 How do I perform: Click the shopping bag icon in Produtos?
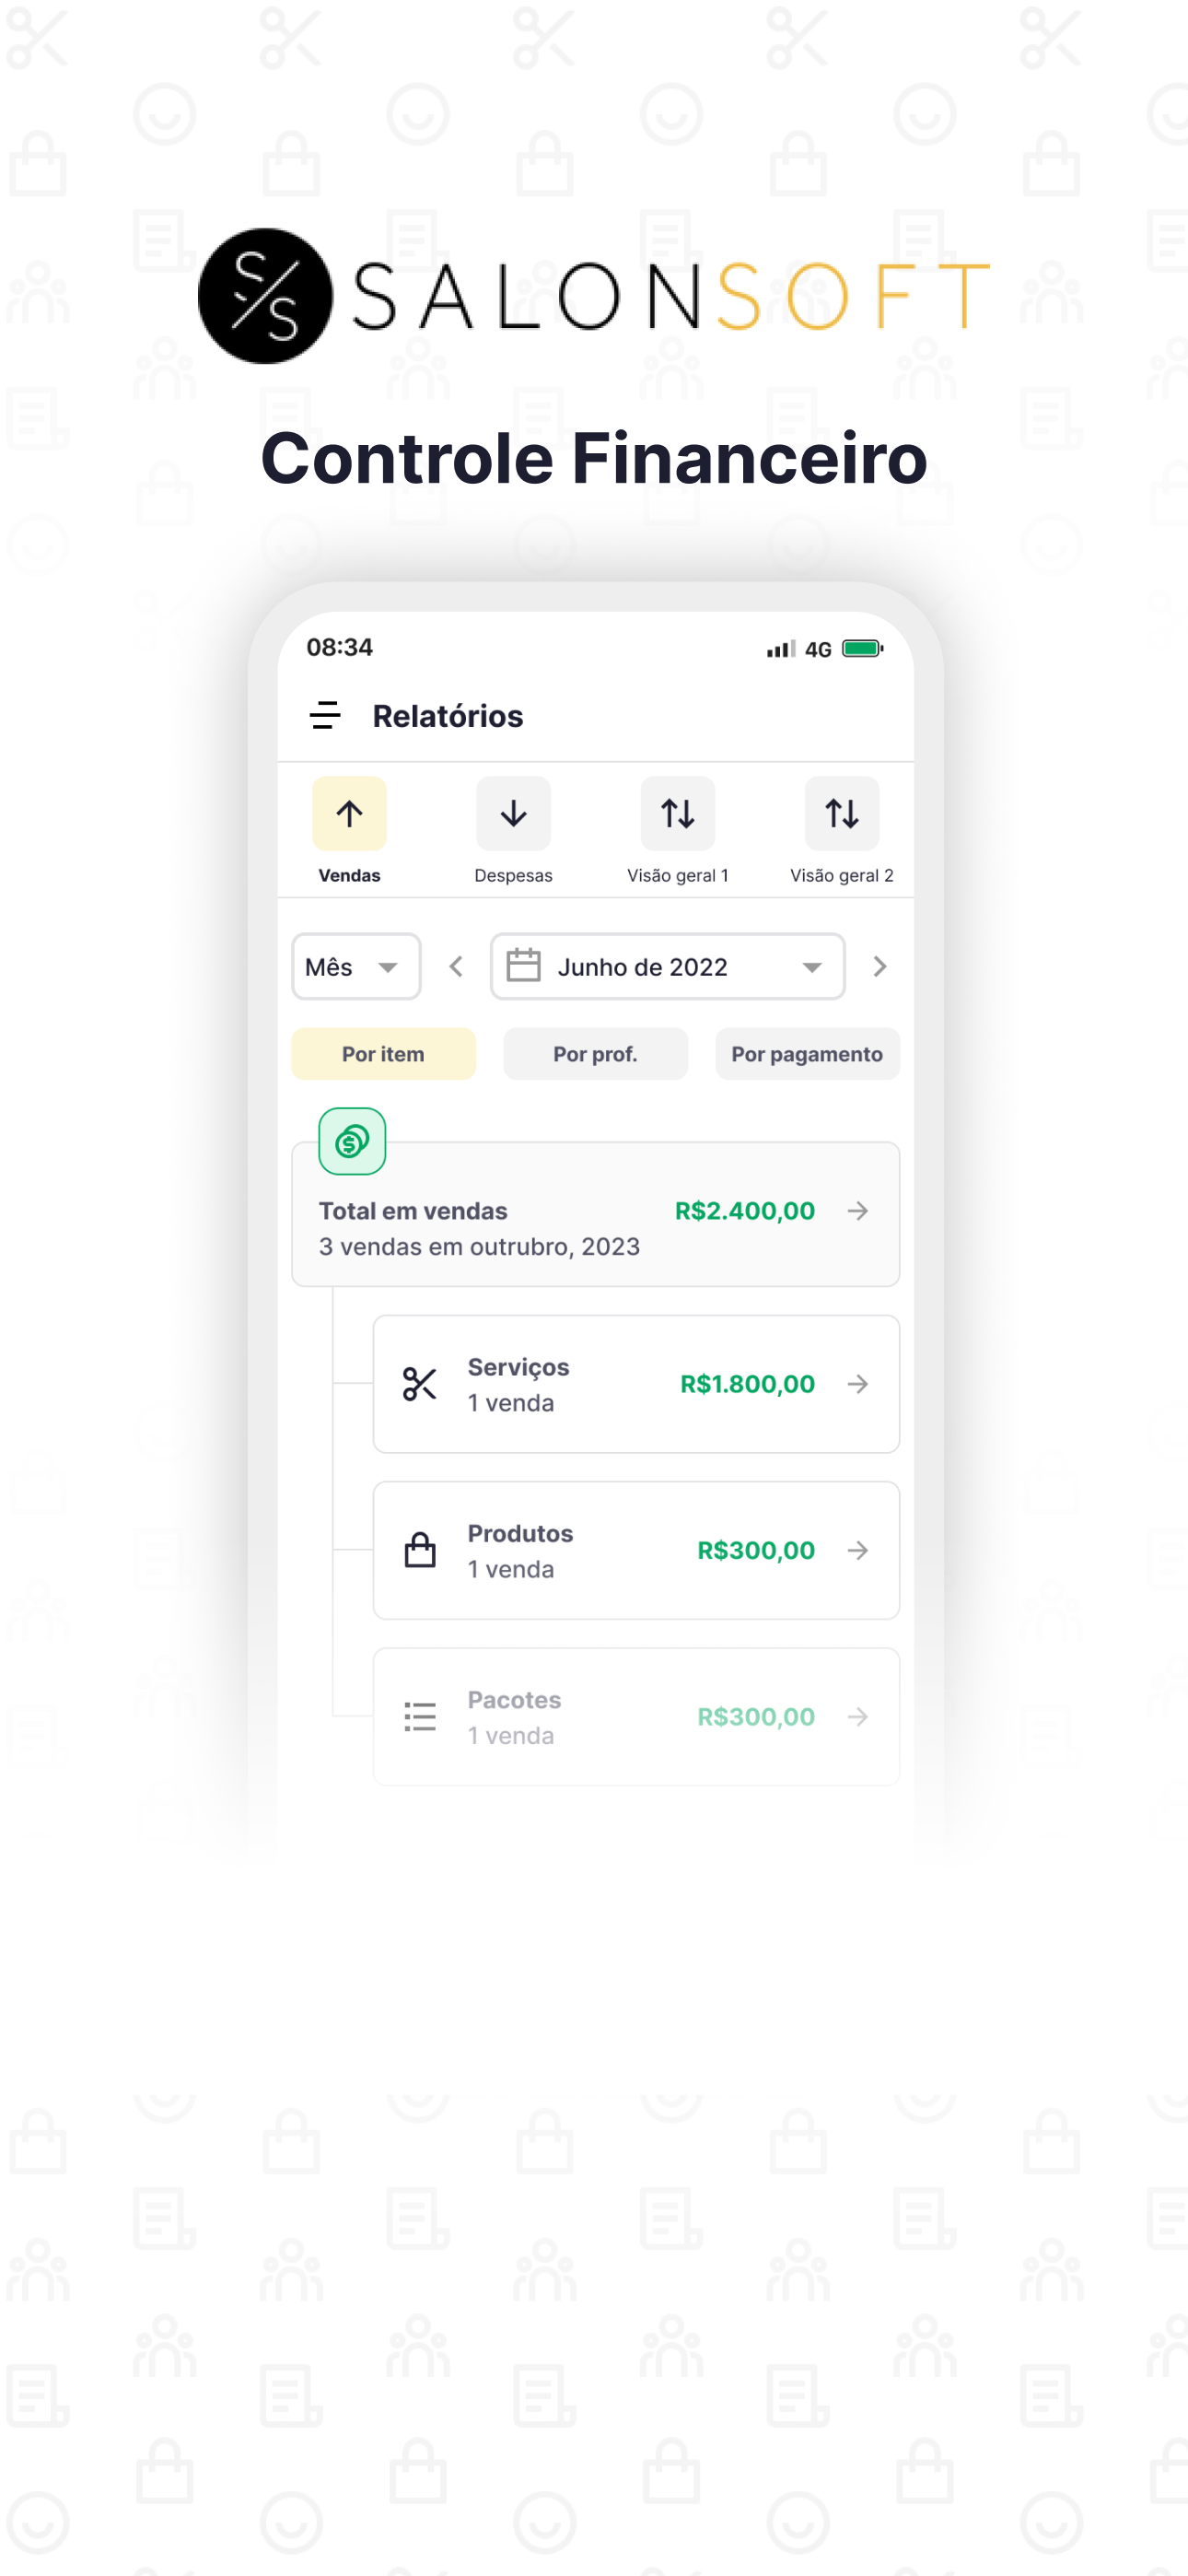coord(420,1550)
